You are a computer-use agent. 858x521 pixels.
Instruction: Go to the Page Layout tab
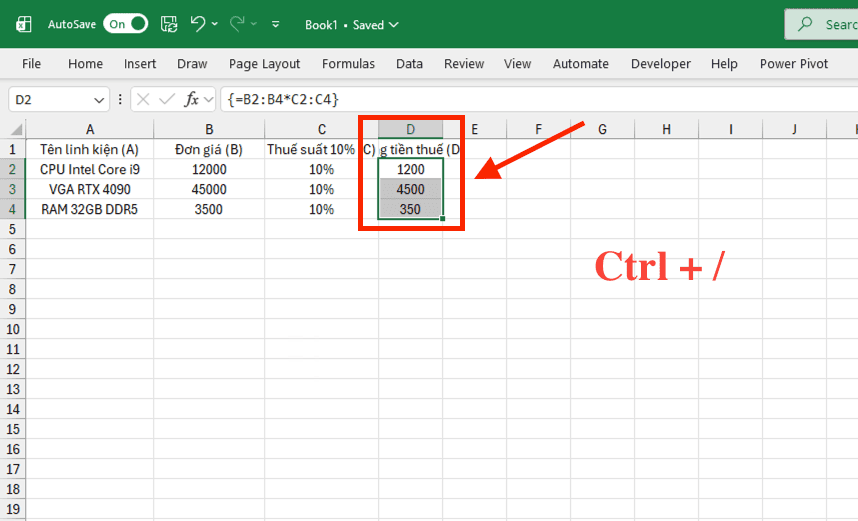[264, 63]
